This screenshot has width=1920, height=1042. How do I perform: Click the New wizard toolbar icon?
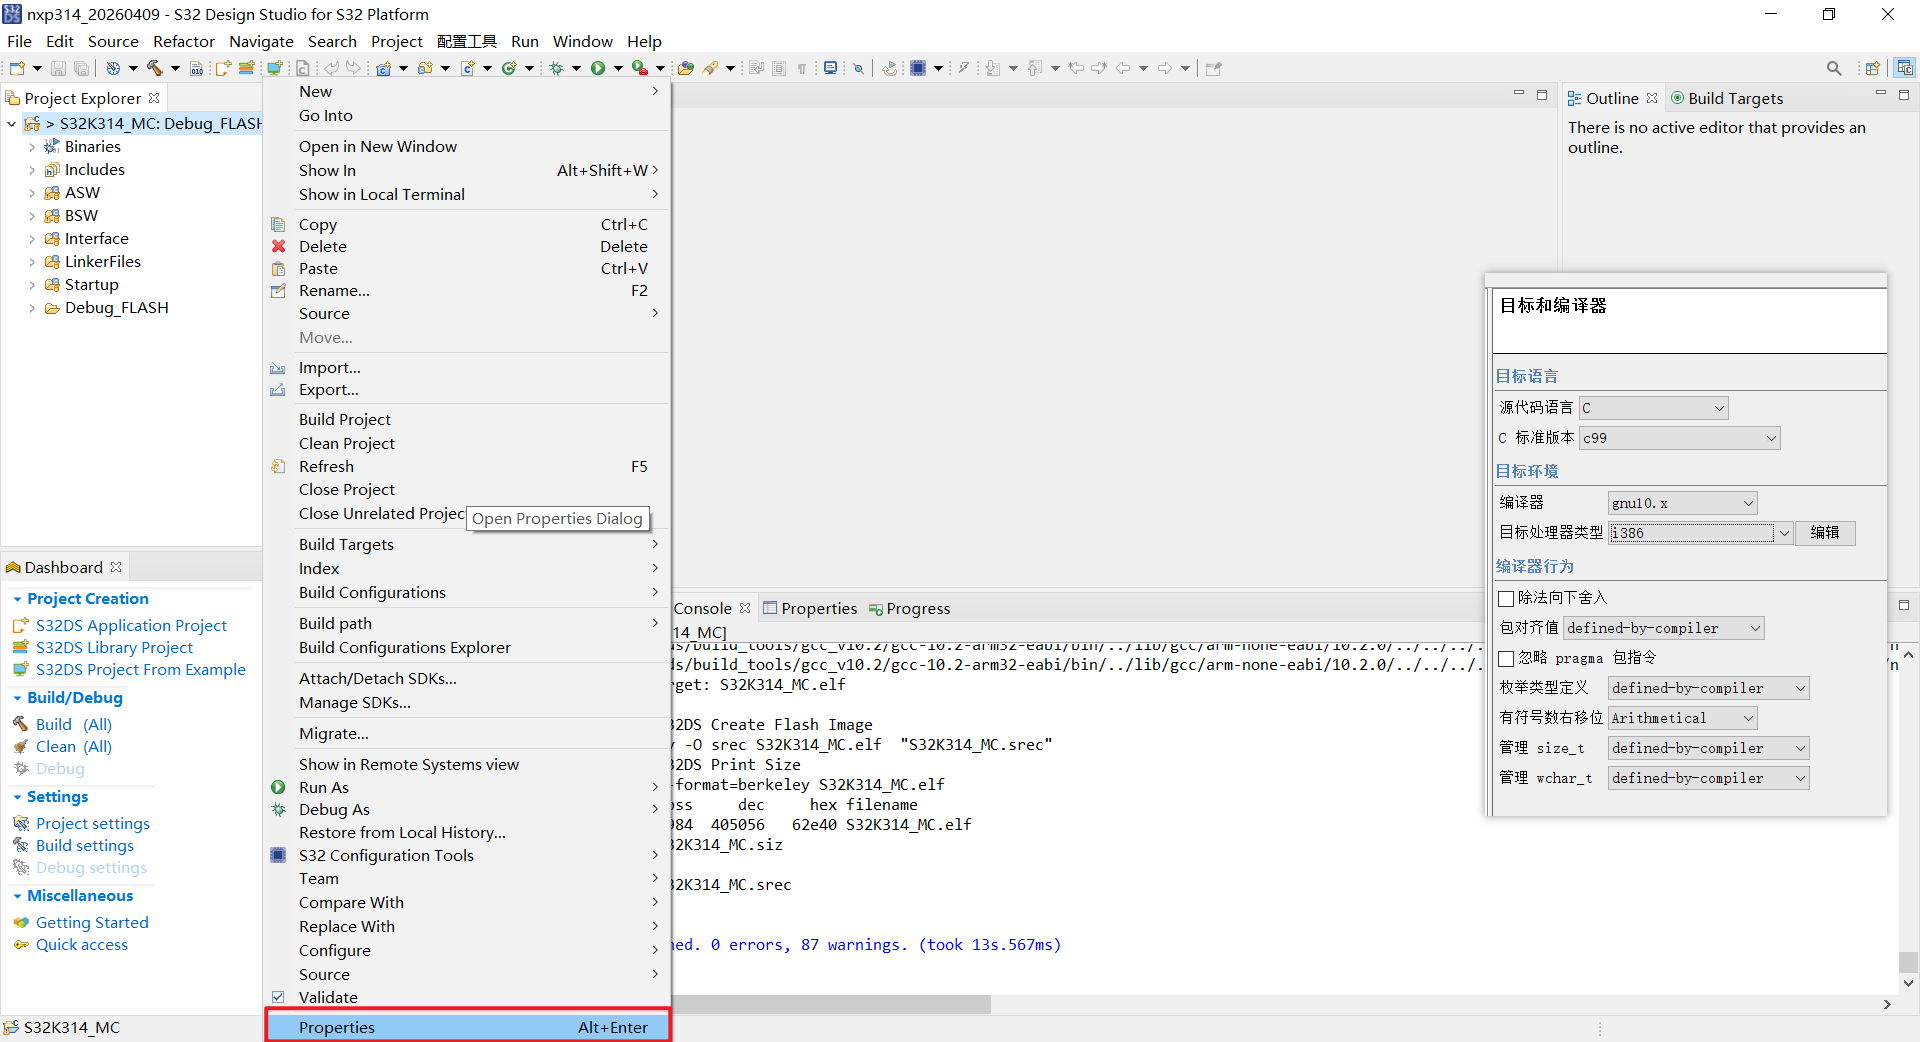click(x=17, y=68)
